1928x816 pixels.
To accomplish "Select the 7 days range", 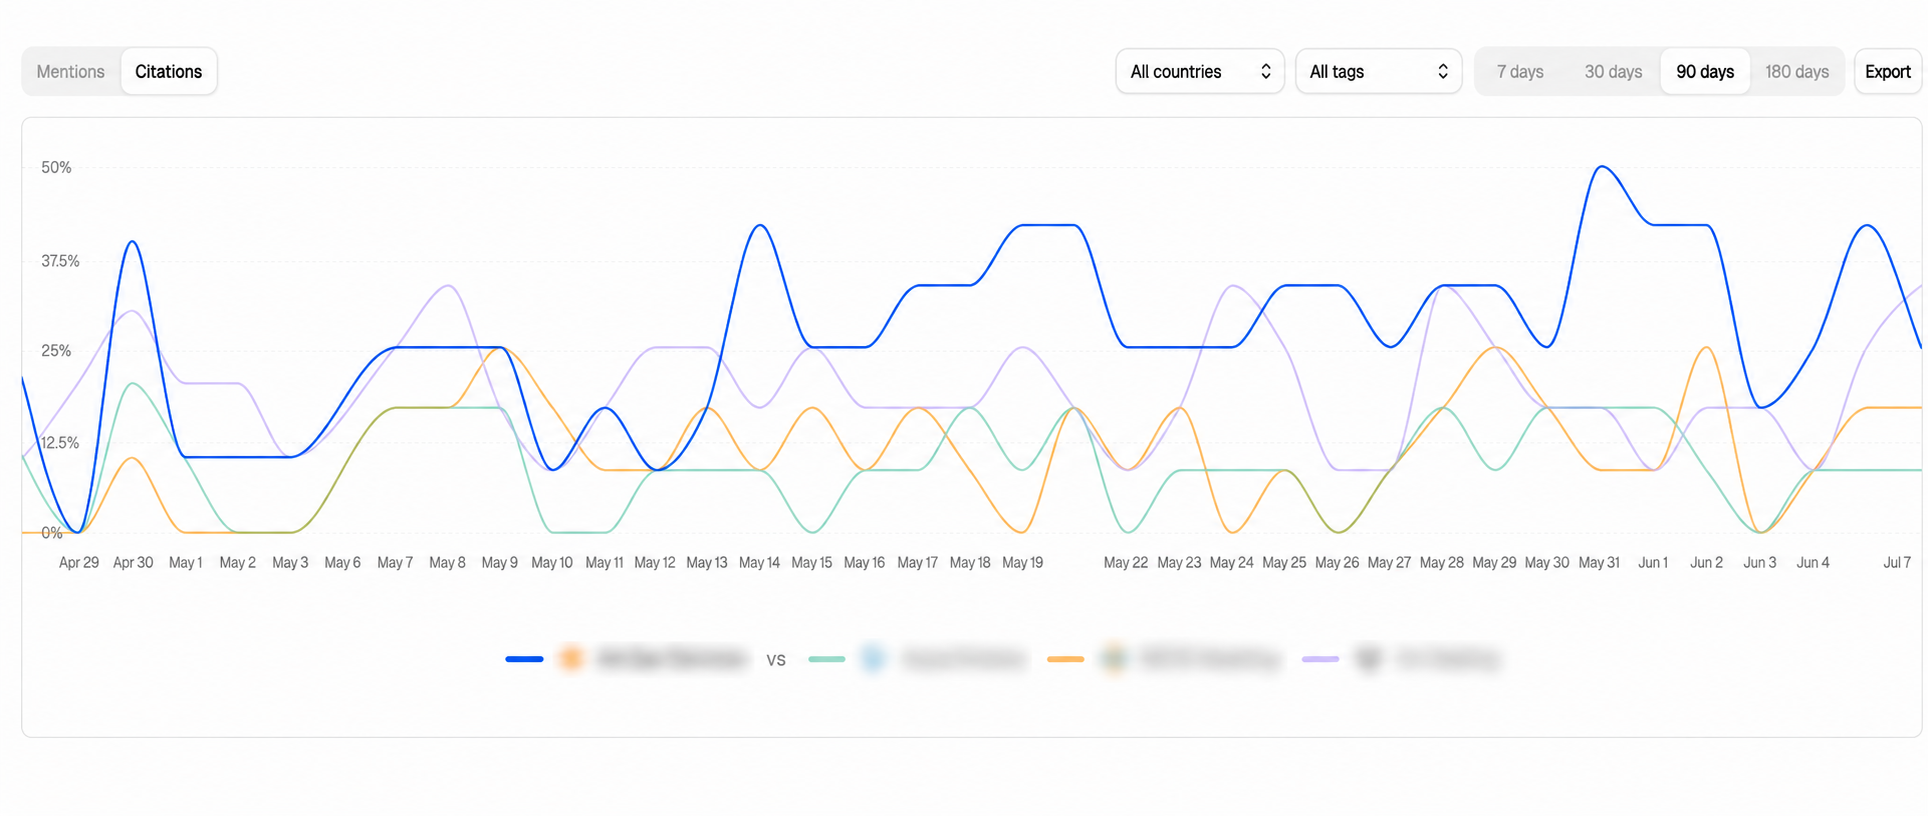I will coord(1520,72).
